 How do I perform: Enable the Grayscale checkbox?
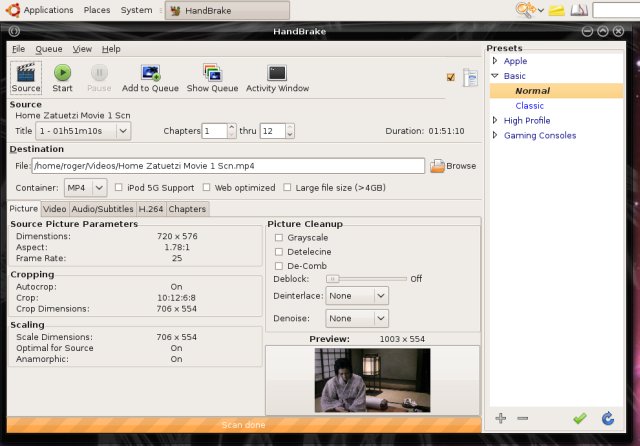(279, 237)
